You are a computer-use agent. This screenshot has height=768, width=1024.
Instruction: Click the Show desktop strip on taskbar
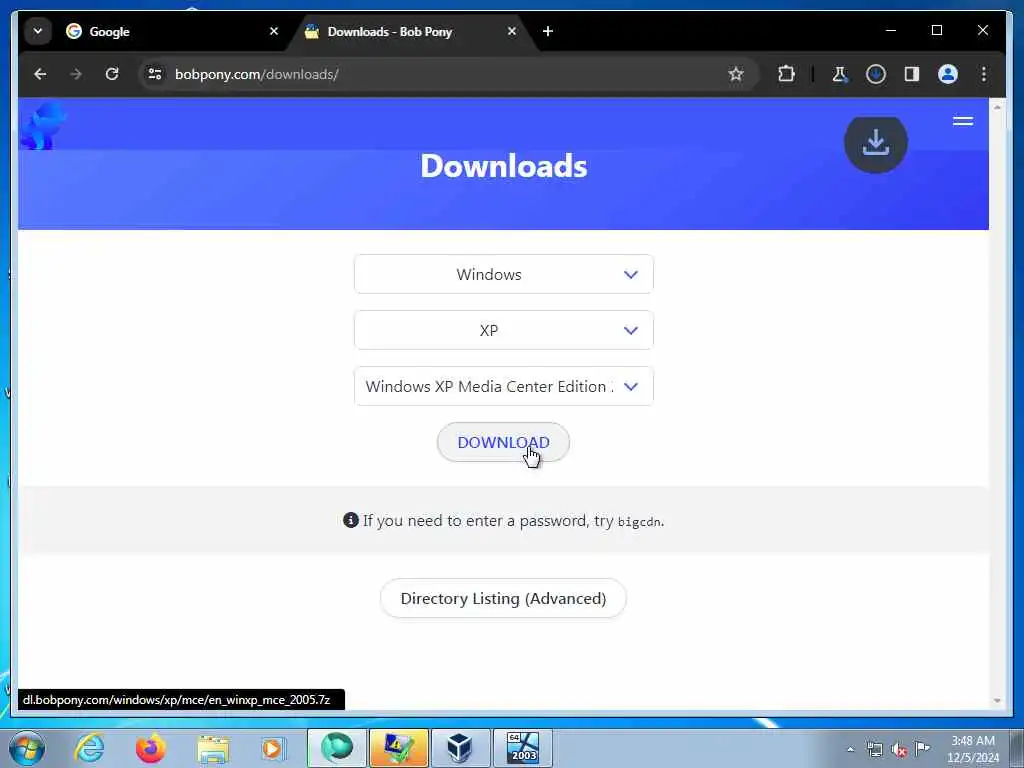1017,748
